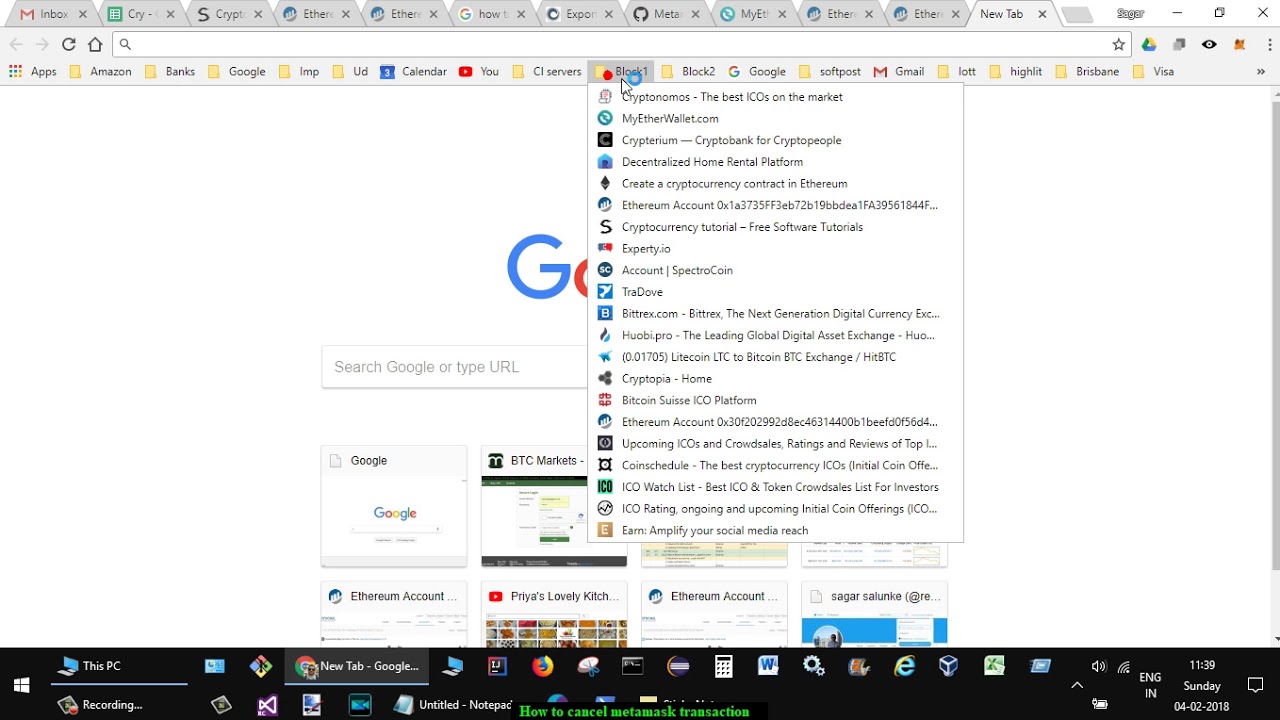Screen dimensions: 1280x720
Task: Open Excel from the taskbar
Action: click(994, 666)
